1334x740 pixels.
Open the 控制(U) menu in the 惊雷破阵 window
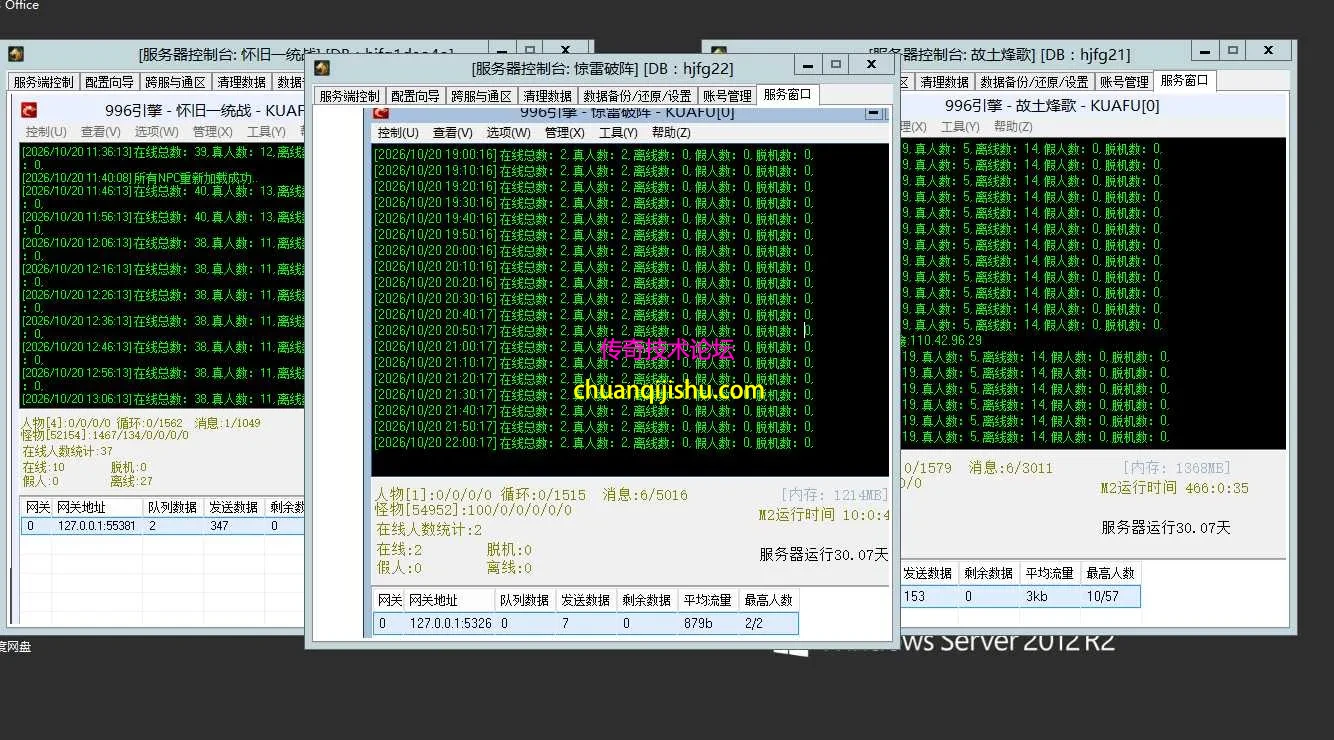398,133
